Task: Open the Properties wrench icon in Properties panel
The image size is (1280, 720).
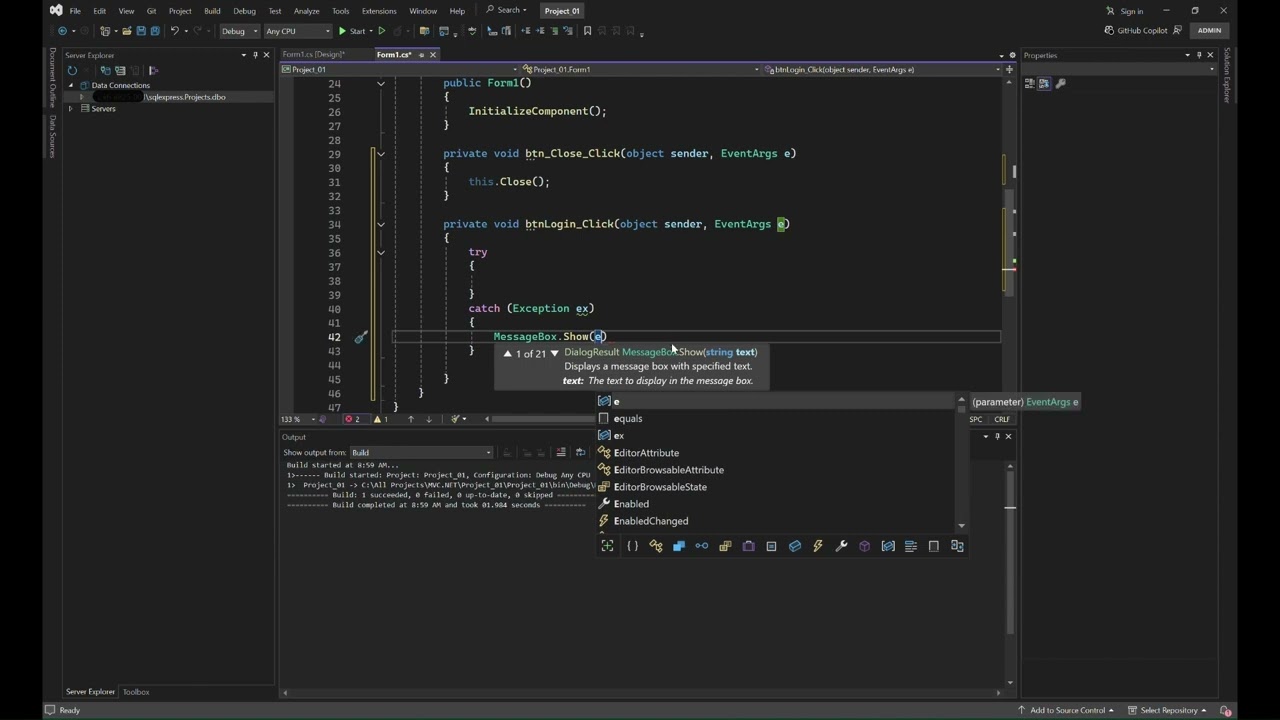Action: click(x=1061, y=84)
